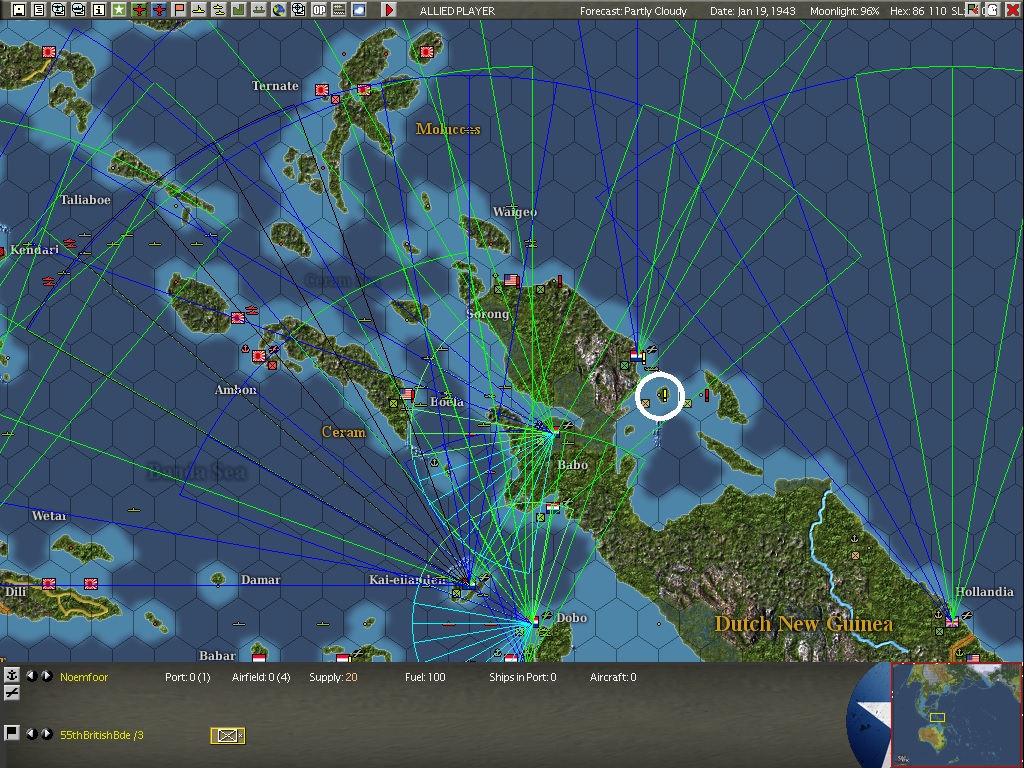Click the Wetar island label
The image size is (1024, 768).
click(x=49, y=516)
